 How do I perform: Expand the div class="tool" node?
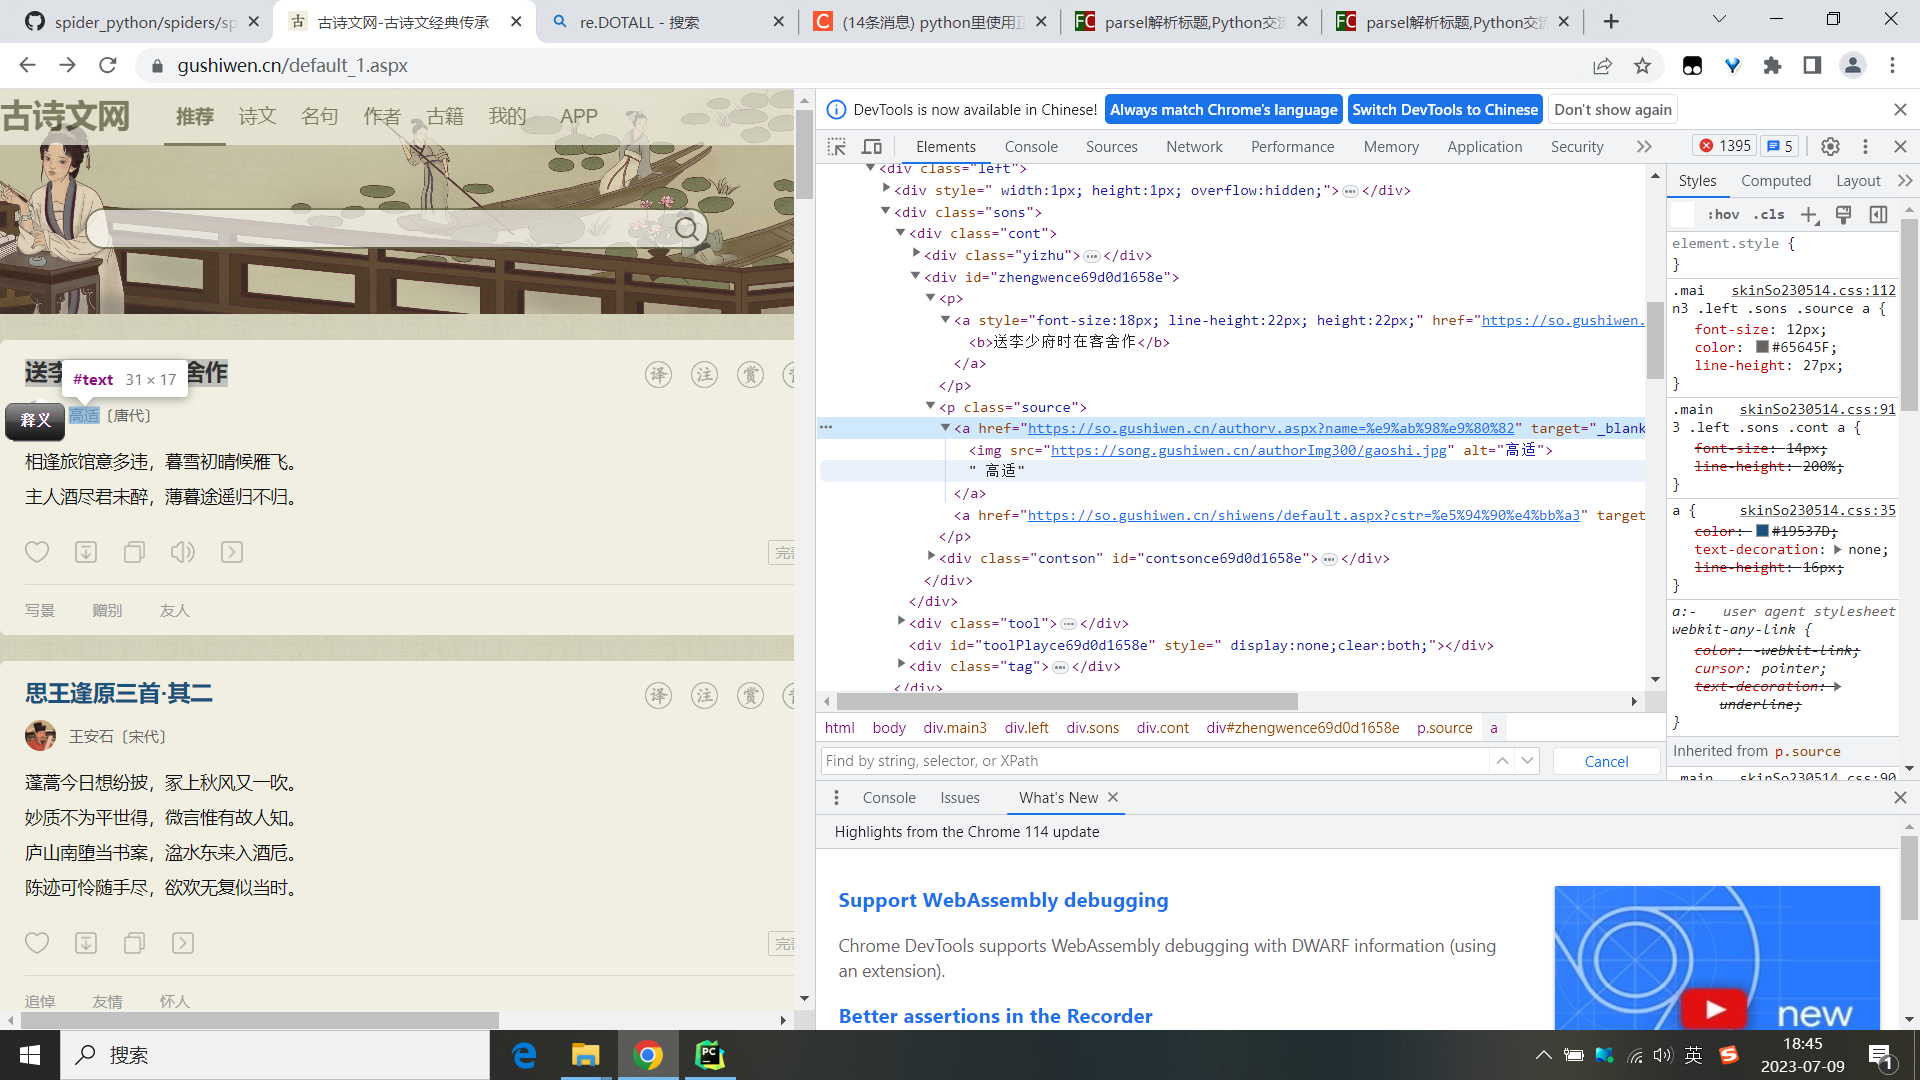tap(901, 622)
